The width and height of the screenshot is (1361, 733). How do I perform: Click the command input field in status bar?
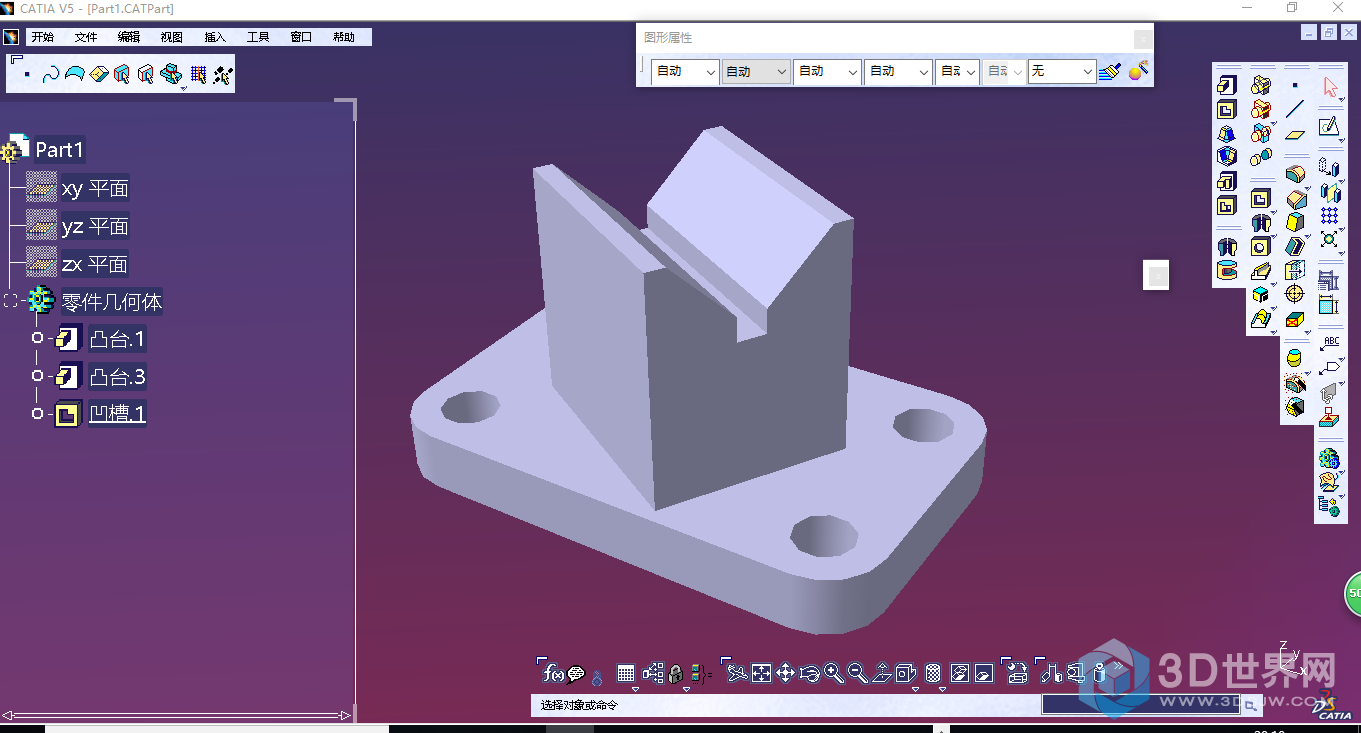[x=1139, y=704]
